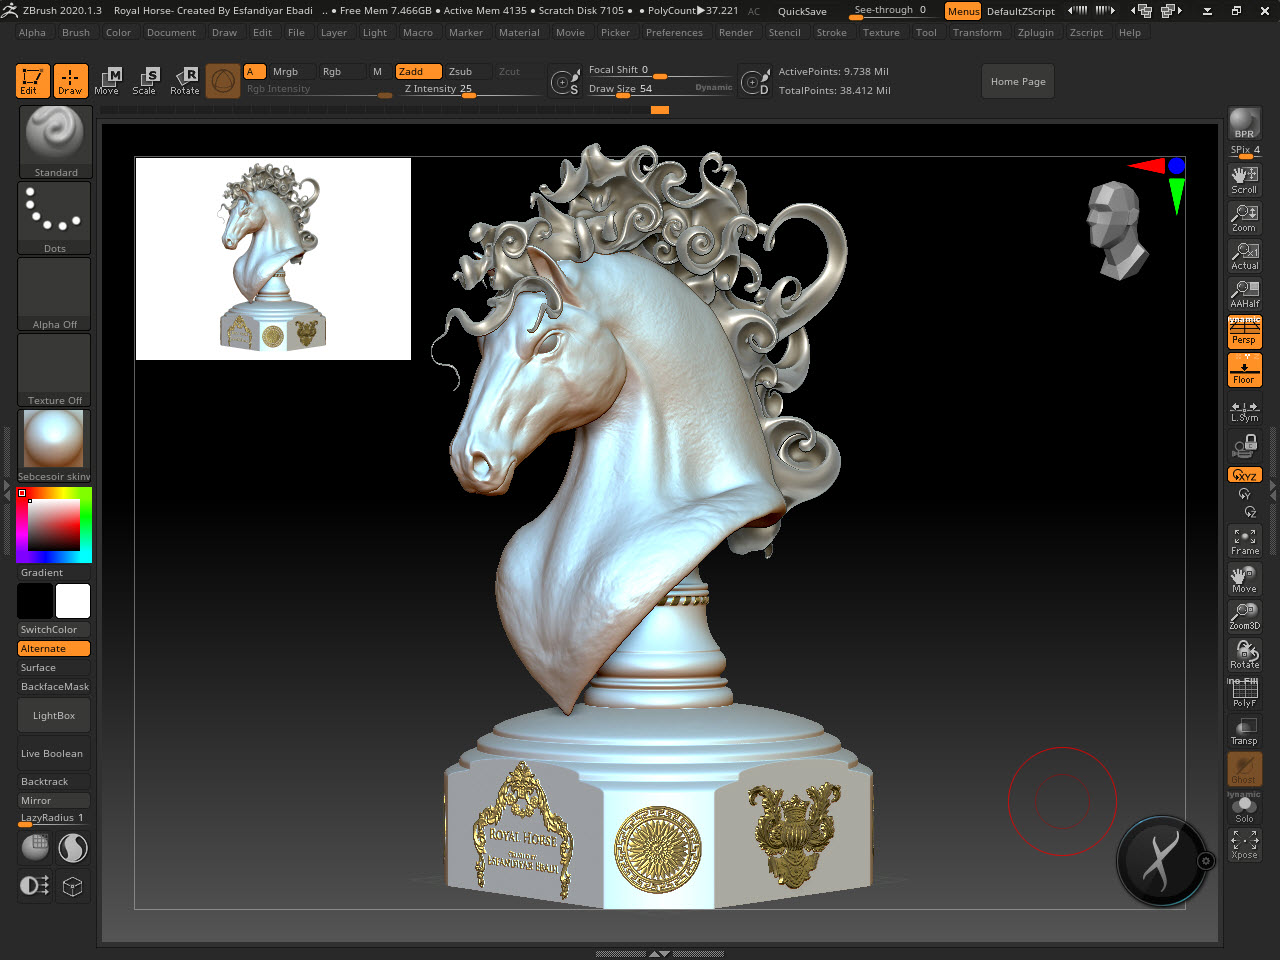Open the Preferences menu

pos(674,33)
